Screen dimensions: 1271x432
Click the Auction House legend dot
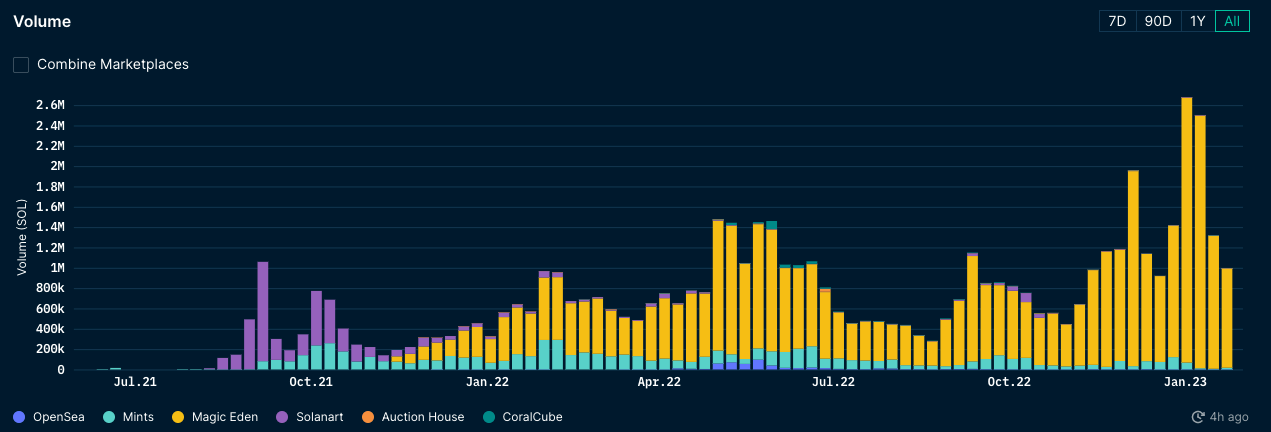368,417
